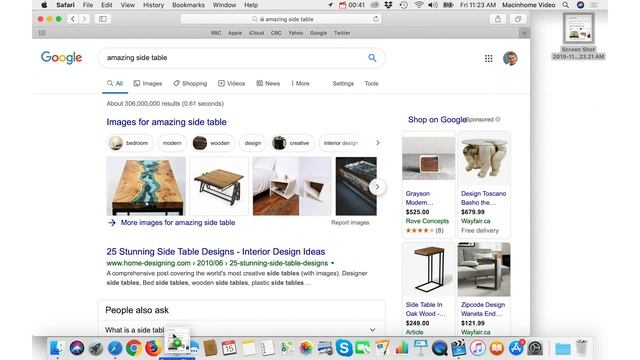Click the Google logo
This screenshot has height=360, width=640.
[61, 58]
